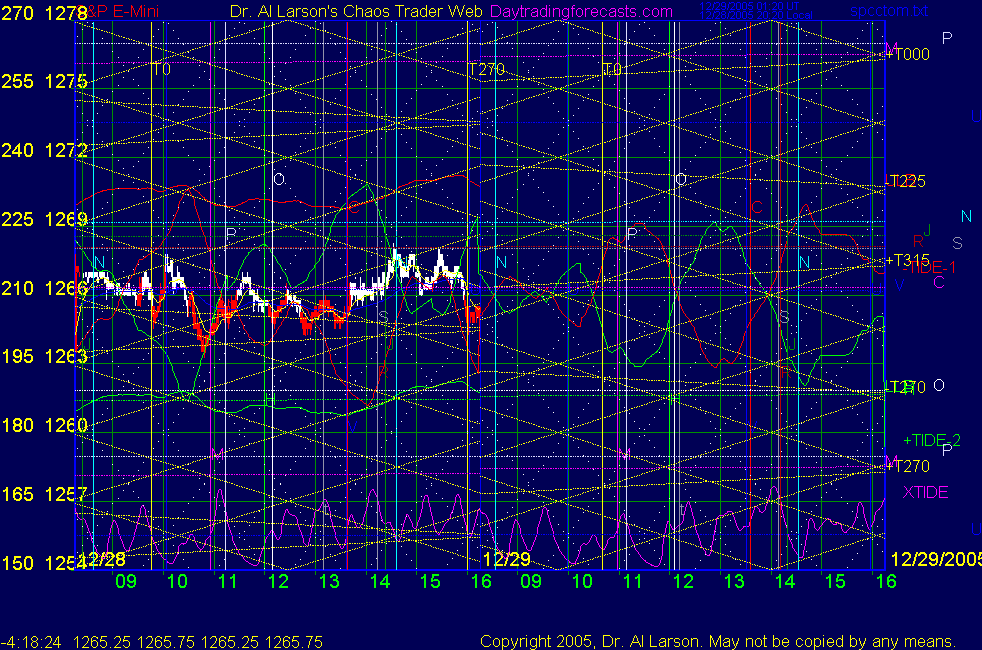Click hour label "13" of the 12/29 session
Screen dimensions: 982x650
(734, 581)
